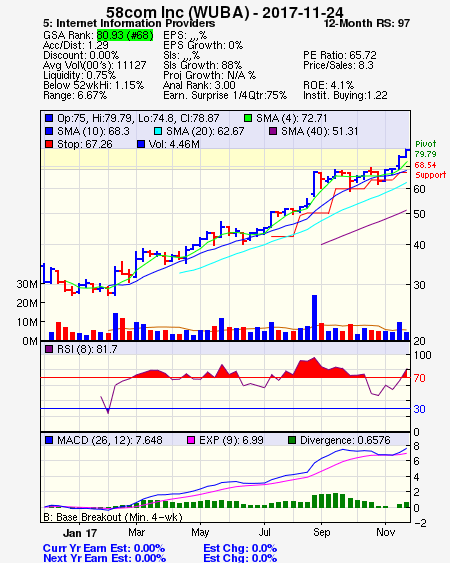
Task: Click the green Pivot 79.79 label
Action: pos(426,149)
